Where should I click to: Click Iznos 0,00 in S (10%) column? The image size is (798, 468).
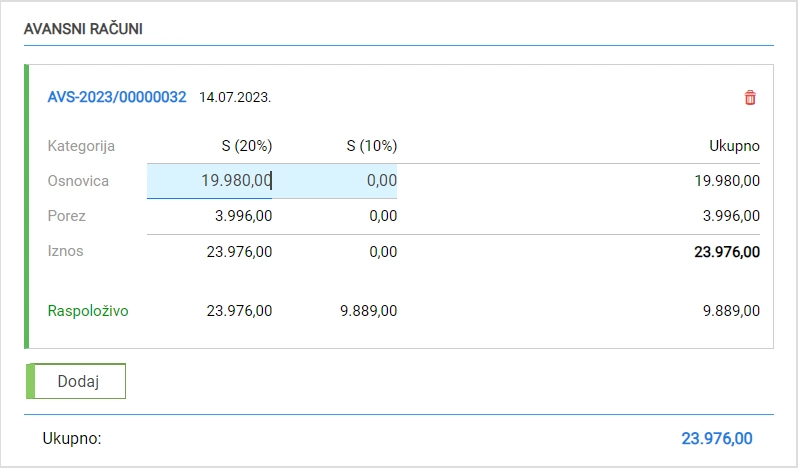(383, 252)
